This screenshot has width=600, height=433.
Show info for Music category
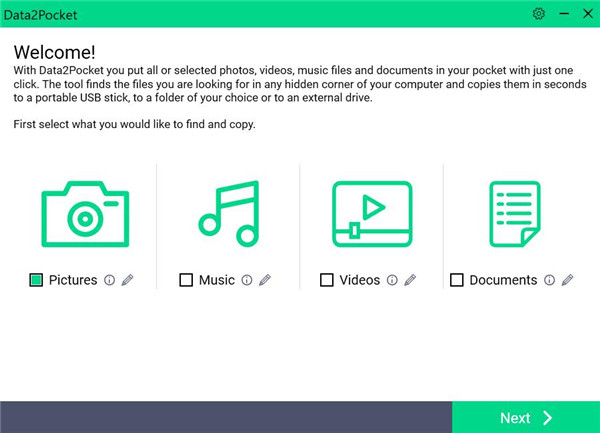[247, 280]
